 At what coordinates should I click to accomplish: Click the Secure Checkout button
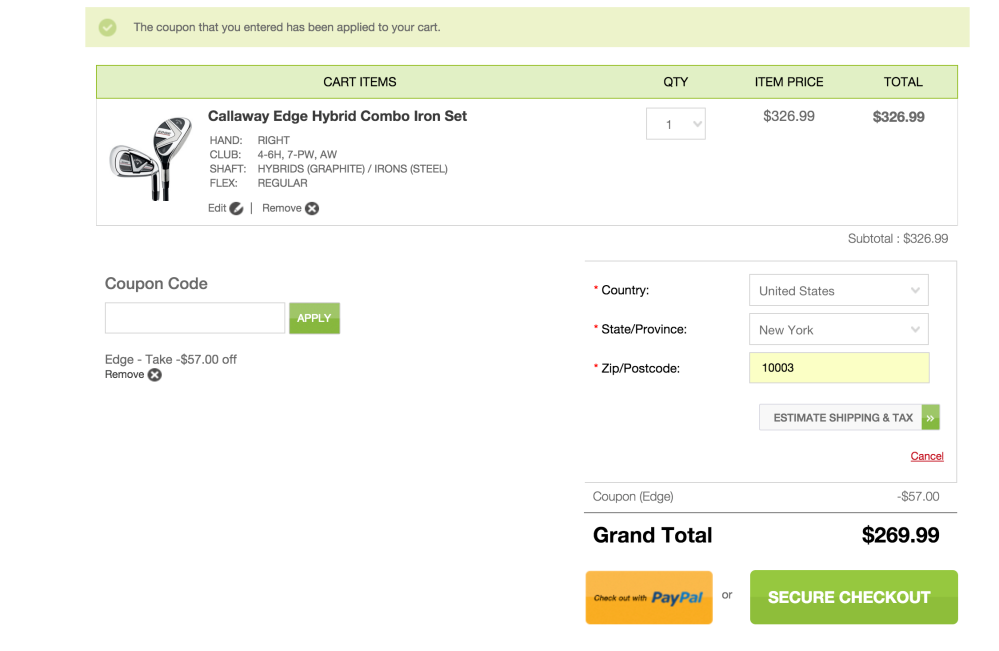[853, 597]
